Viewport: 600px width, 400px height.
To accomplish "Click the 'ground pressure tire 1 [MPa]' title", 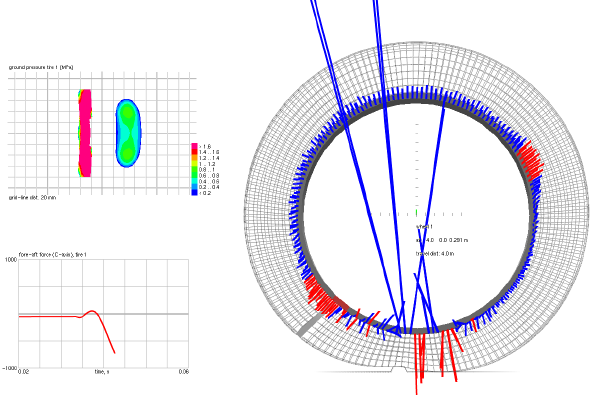I will coord(42,66).
